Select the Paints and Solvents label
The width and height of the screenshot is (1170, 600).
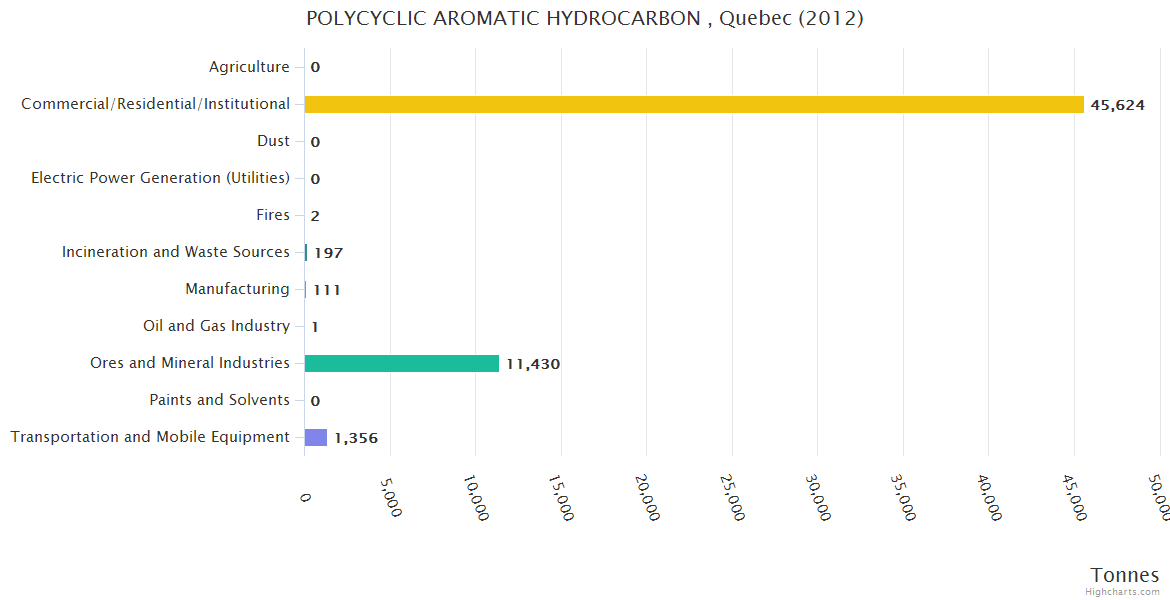(x=219, y=400)
